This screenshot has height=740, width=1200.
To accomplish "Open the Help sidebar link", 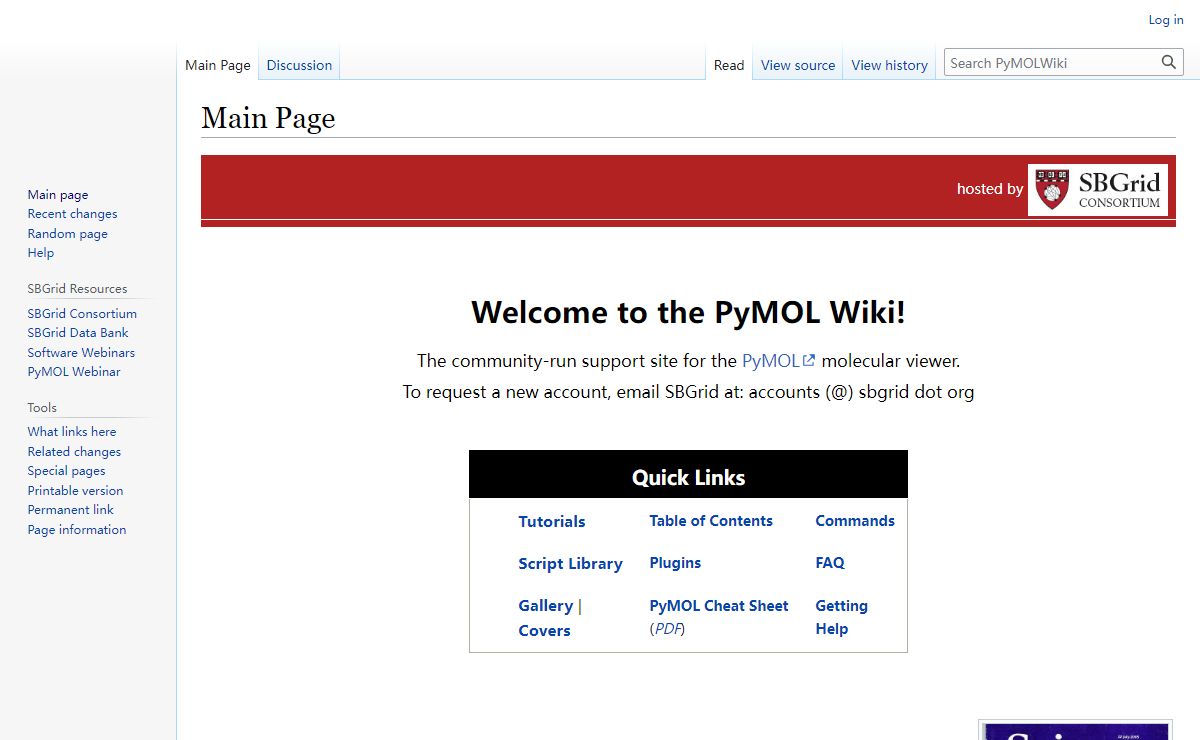I will point(41,253).
